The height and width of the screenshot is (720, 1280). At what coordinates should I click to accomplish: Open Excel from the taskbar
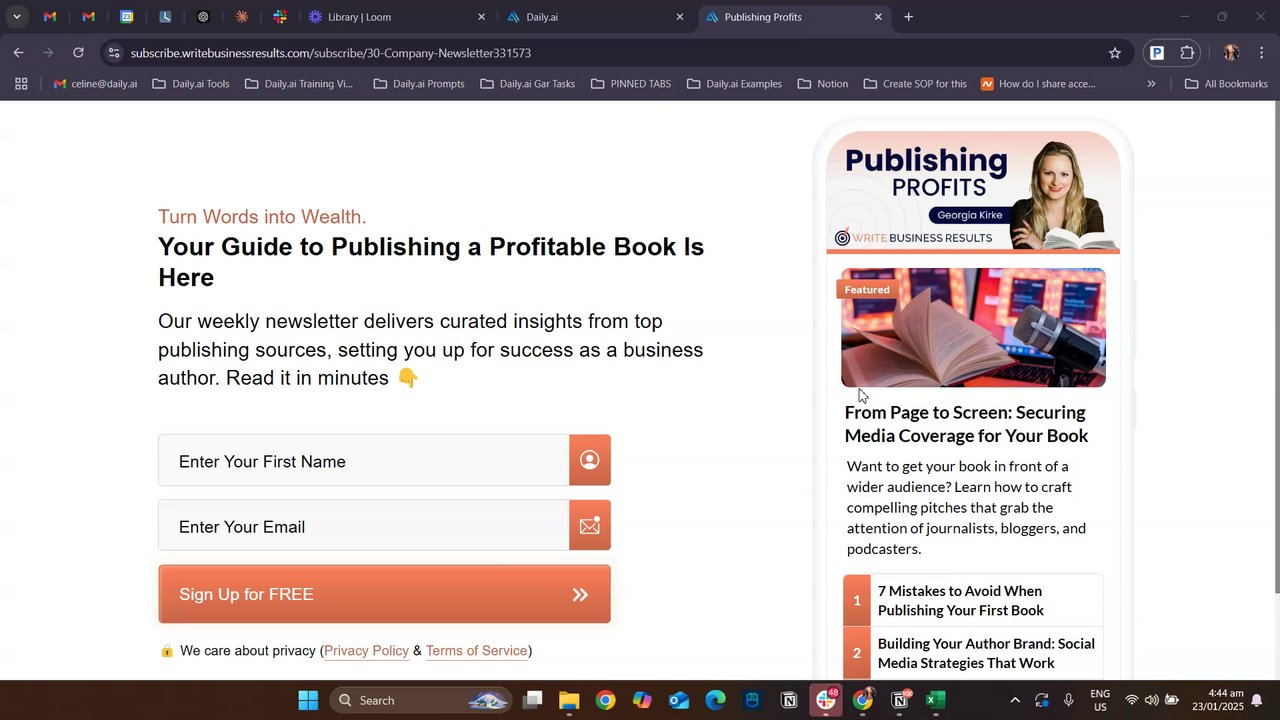pyautogui.click(x=936, y=700)
